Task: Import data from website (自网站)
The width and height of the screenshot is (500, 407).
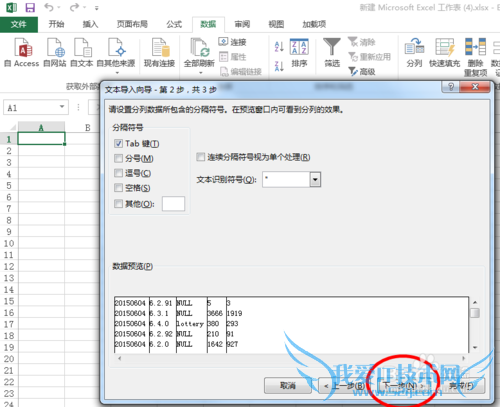Action: coord(55,52)
